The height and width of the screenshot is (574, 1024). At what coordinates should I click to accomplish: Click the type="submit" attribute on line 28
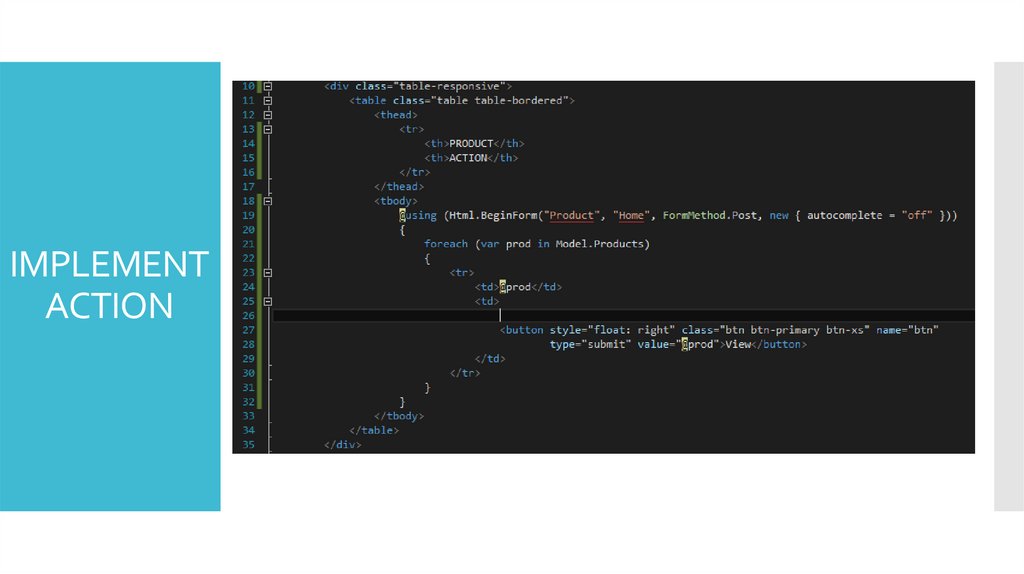[x=590, y=345]
